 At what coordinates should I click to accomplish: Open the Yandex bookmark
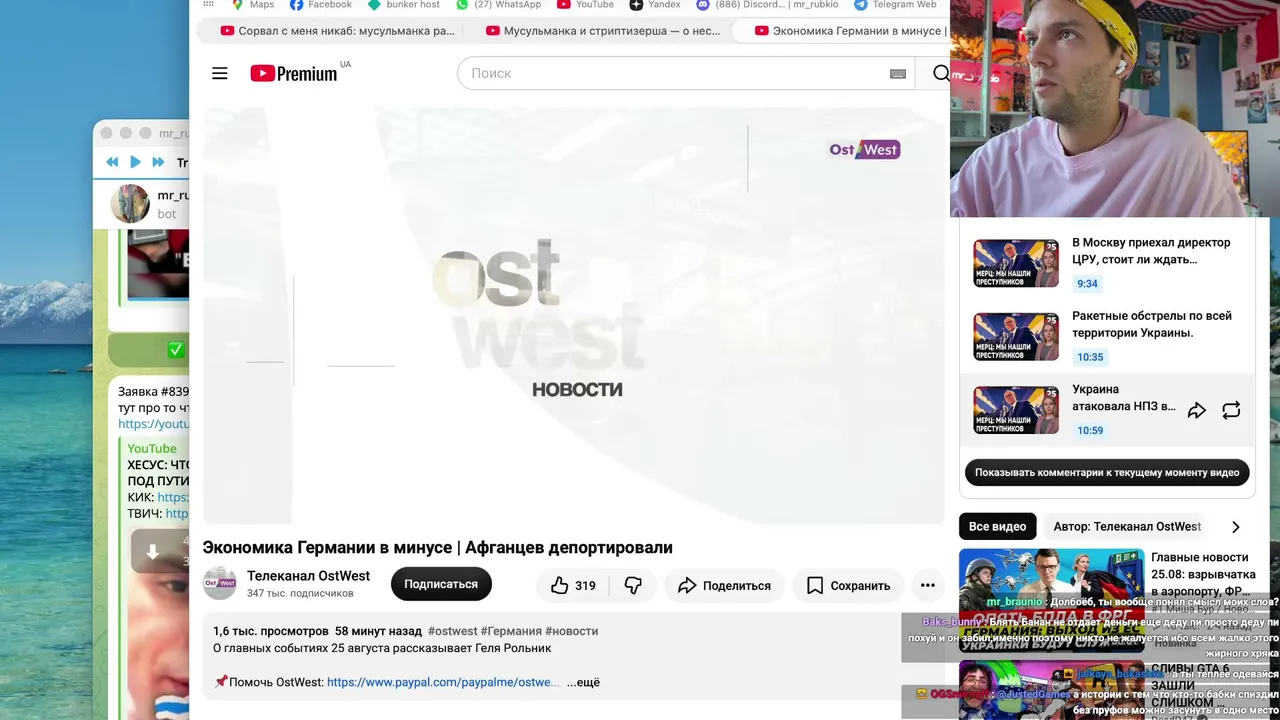click(x=655, y=5)
